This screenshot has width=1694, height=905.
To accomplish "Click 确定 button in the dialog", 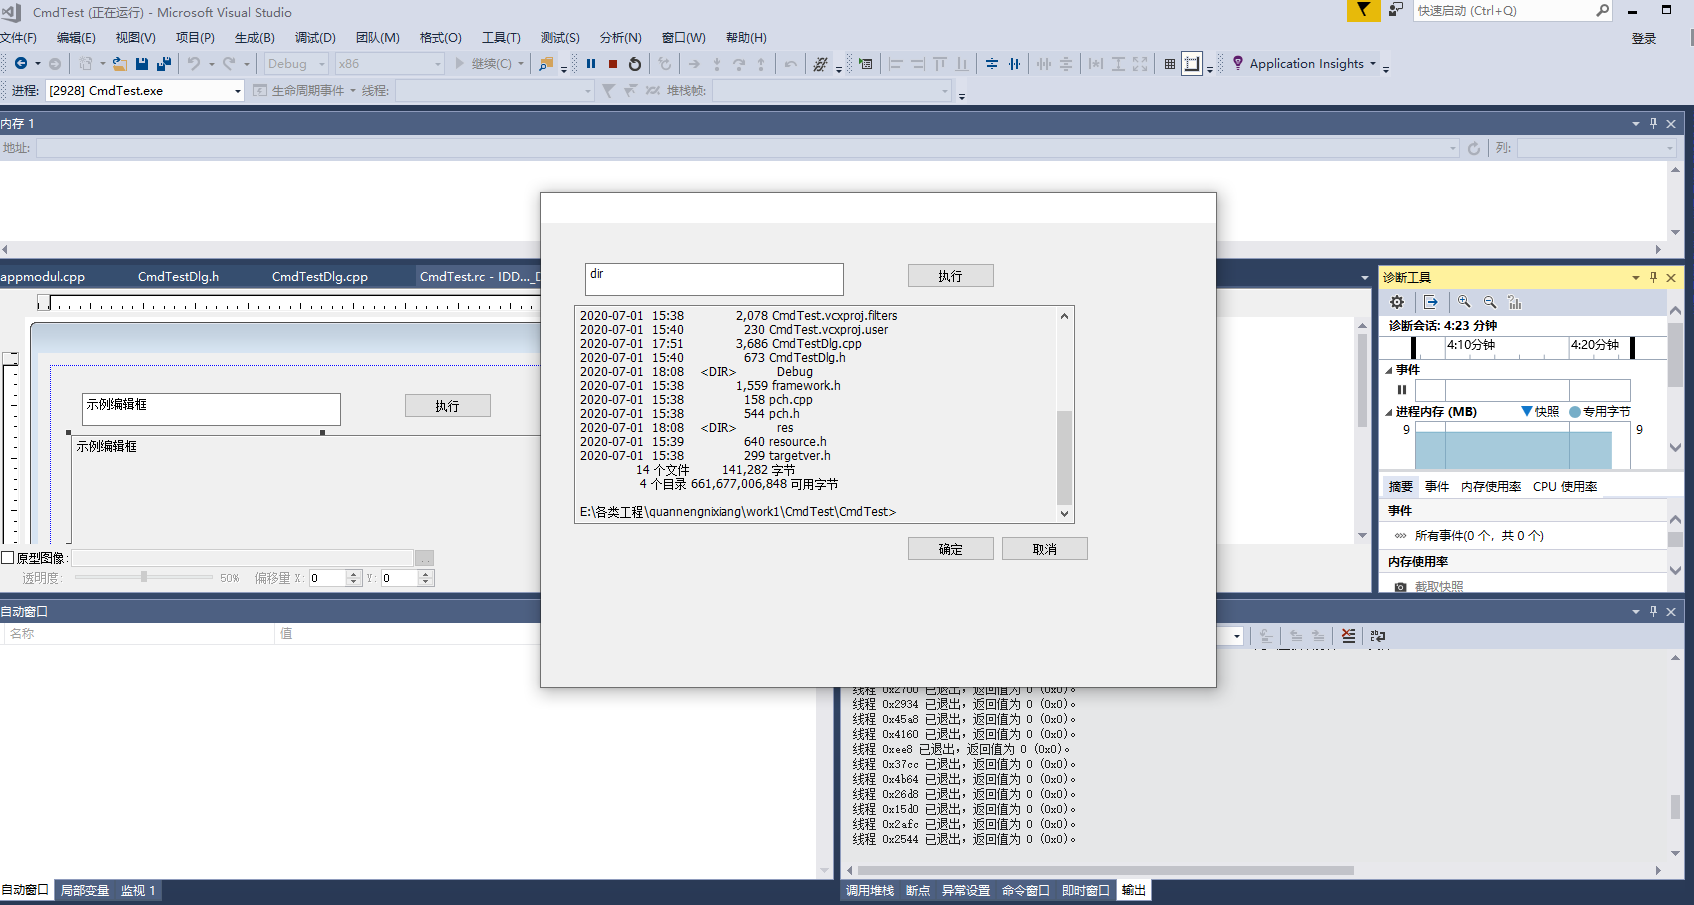I will click(x=951, y=549).
